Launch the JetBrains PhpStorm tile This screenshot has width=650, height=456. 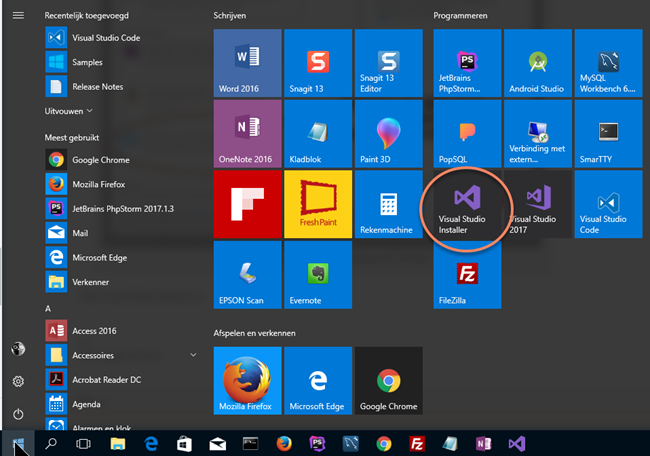click(467, 63)
